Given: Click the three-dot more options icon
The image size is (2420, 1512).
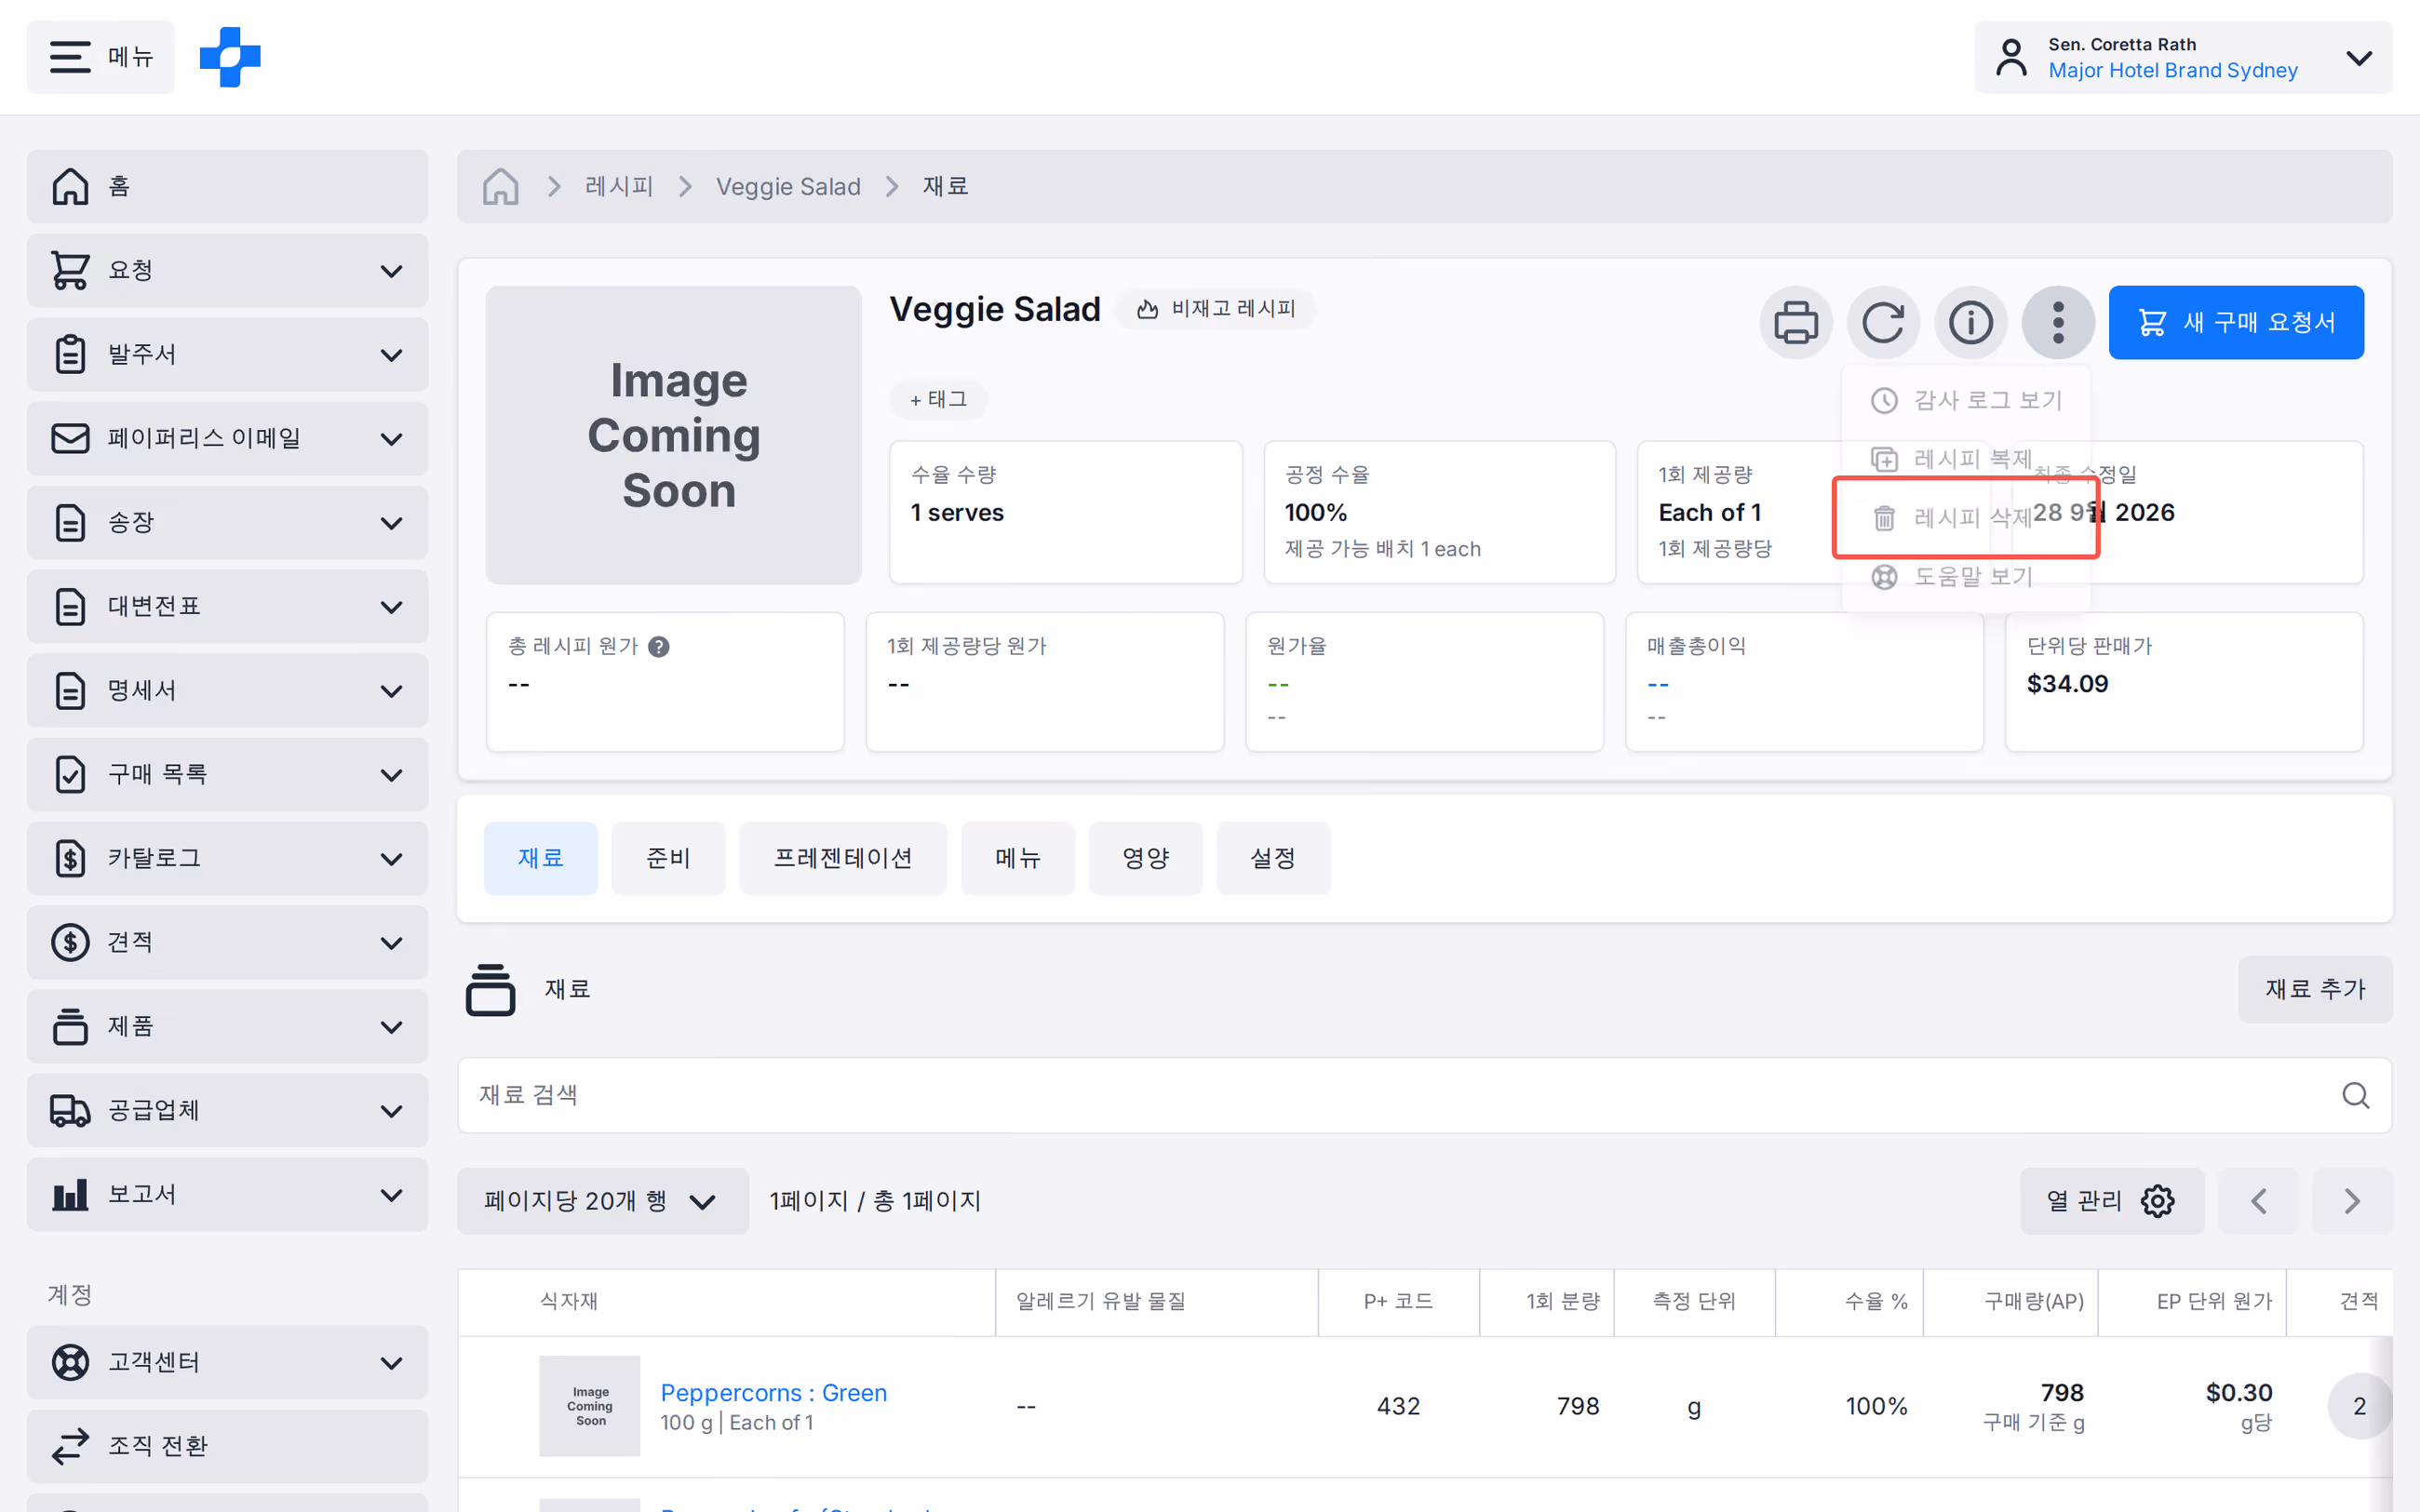Looking at the screenshot, I should pyautogui.click(x=2058, y=322).
